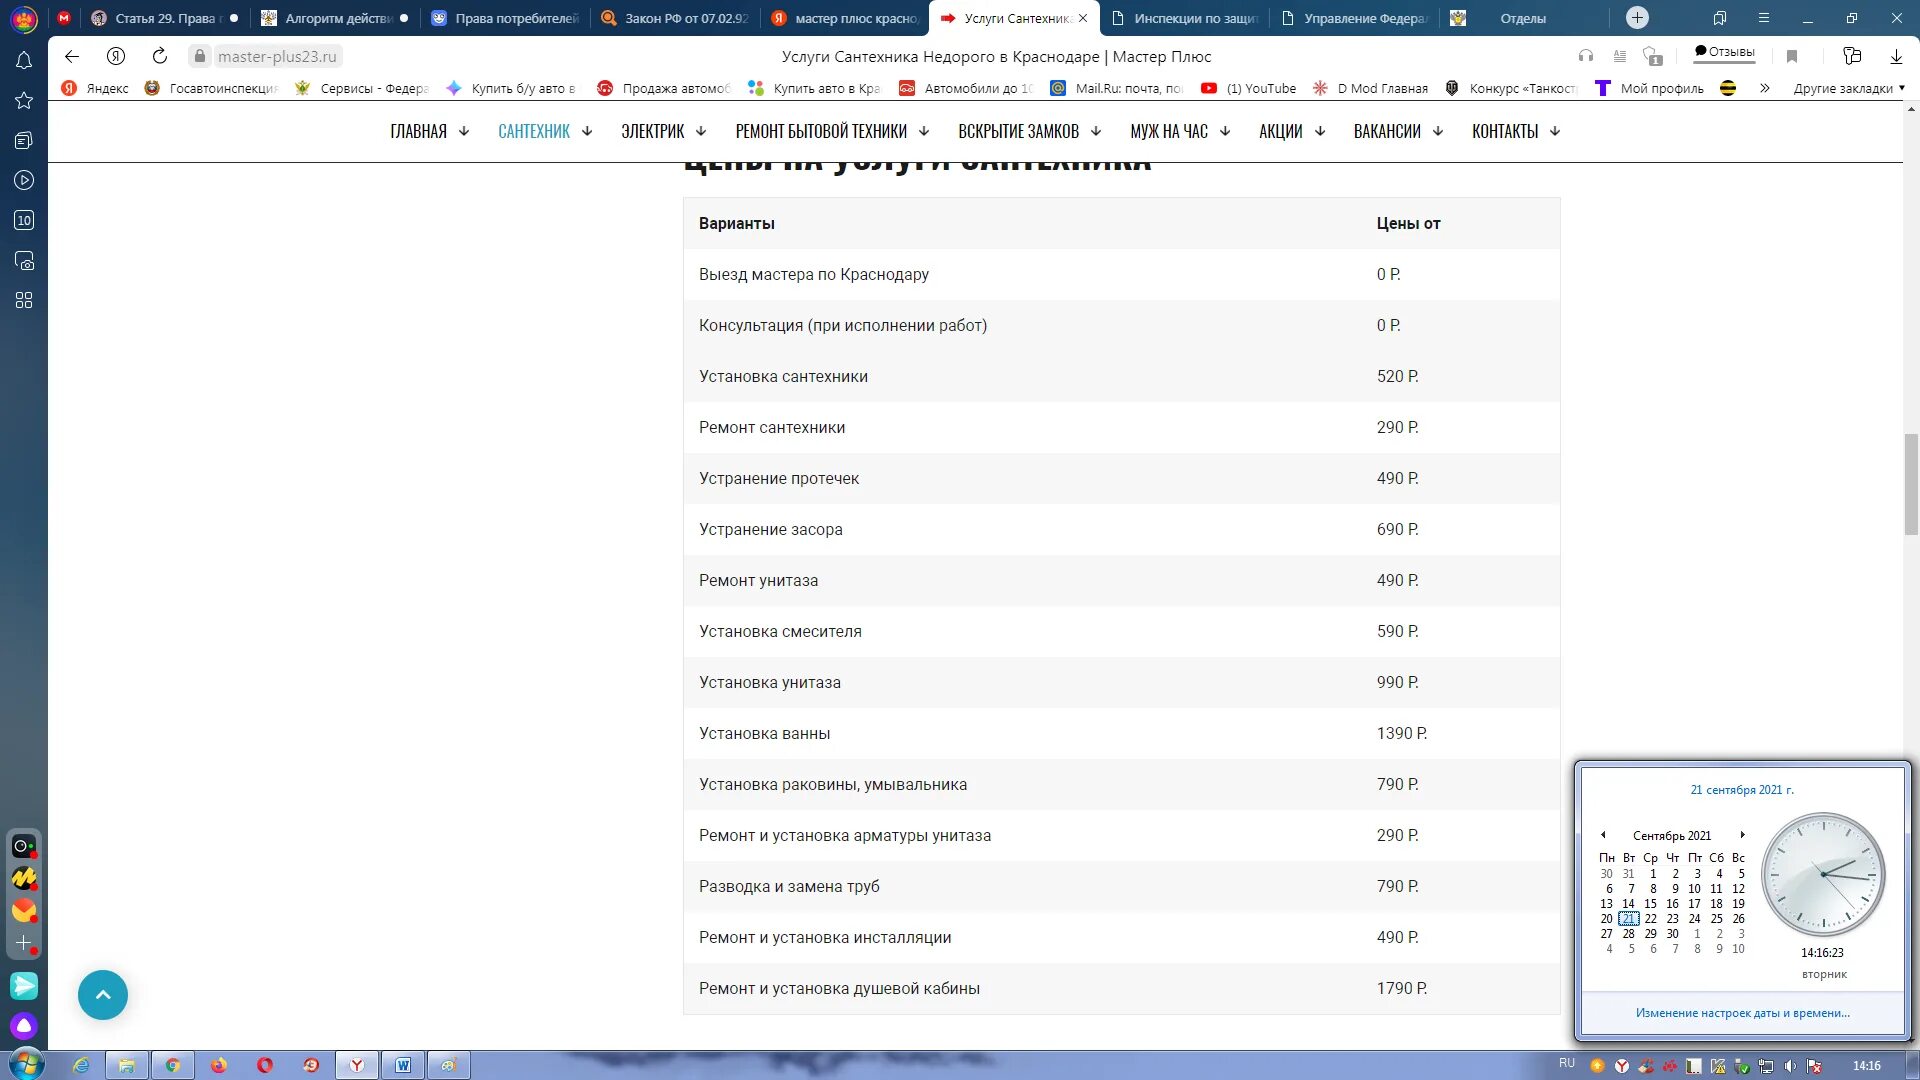Open notifications bell in sidebar
The image size is (1920, 1080).
(24, 61)
